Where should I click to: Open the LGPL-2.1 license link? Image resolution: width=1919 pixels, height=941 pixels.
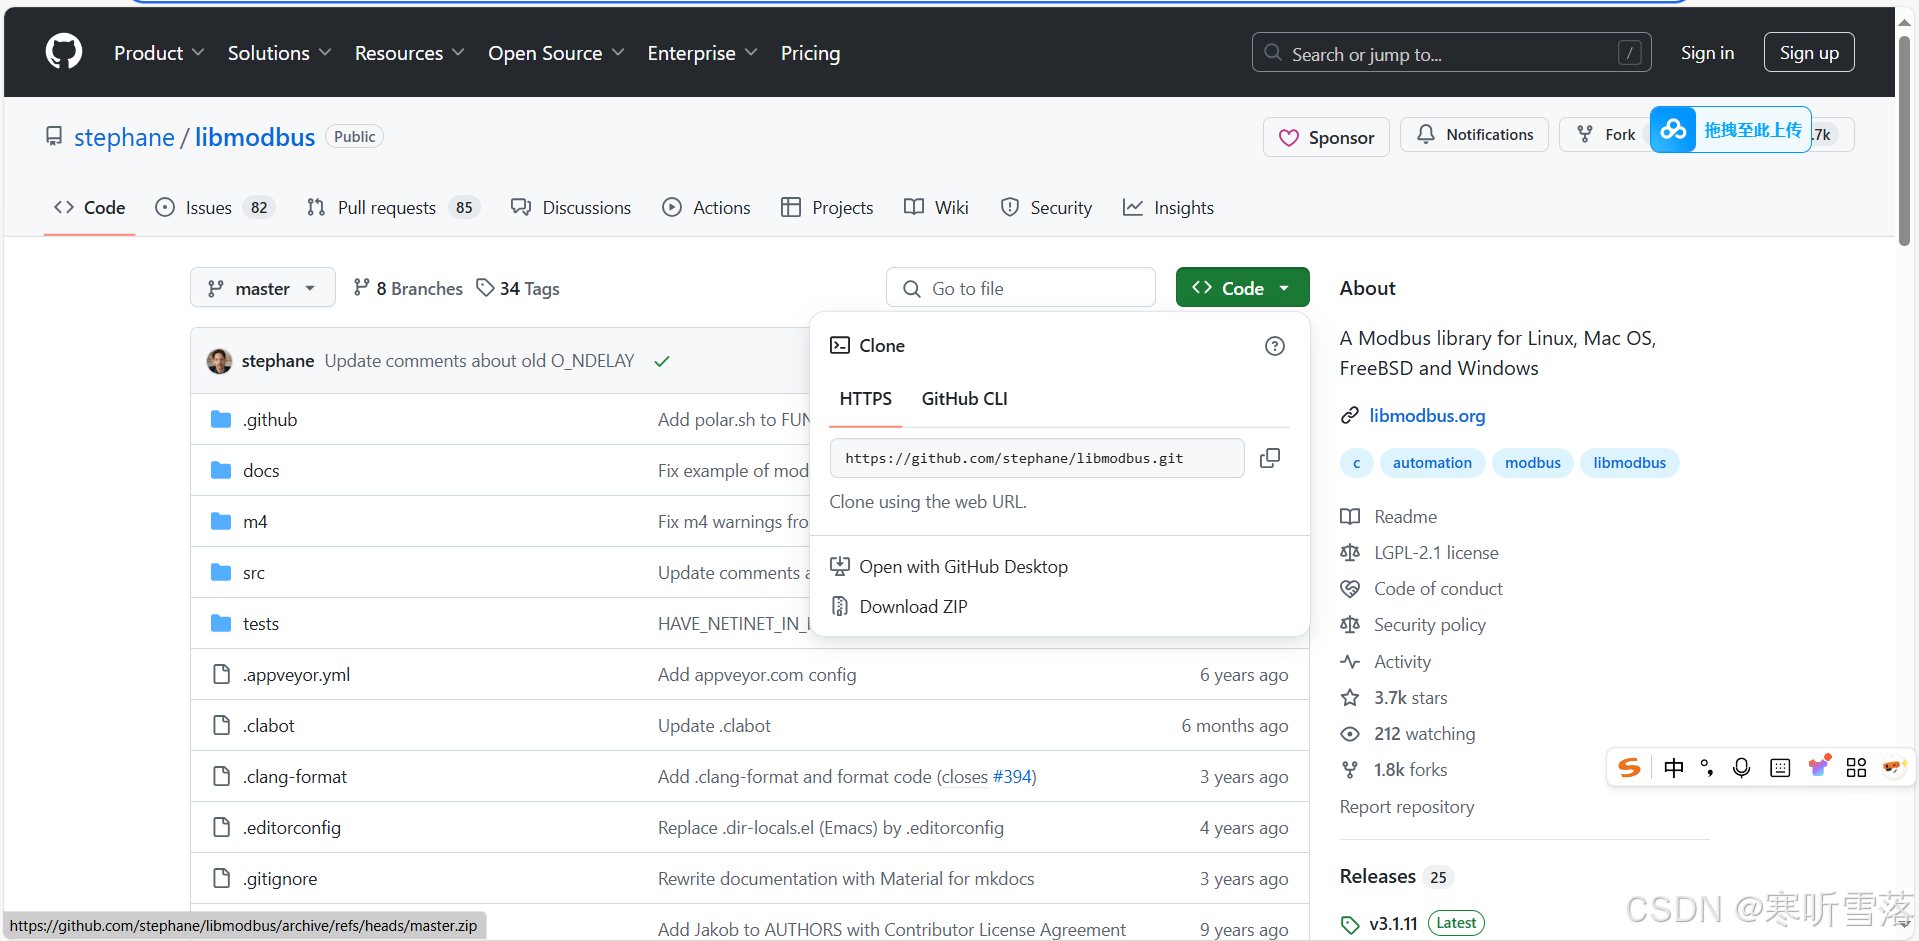pyautogui.click(x=1436, y=553)
